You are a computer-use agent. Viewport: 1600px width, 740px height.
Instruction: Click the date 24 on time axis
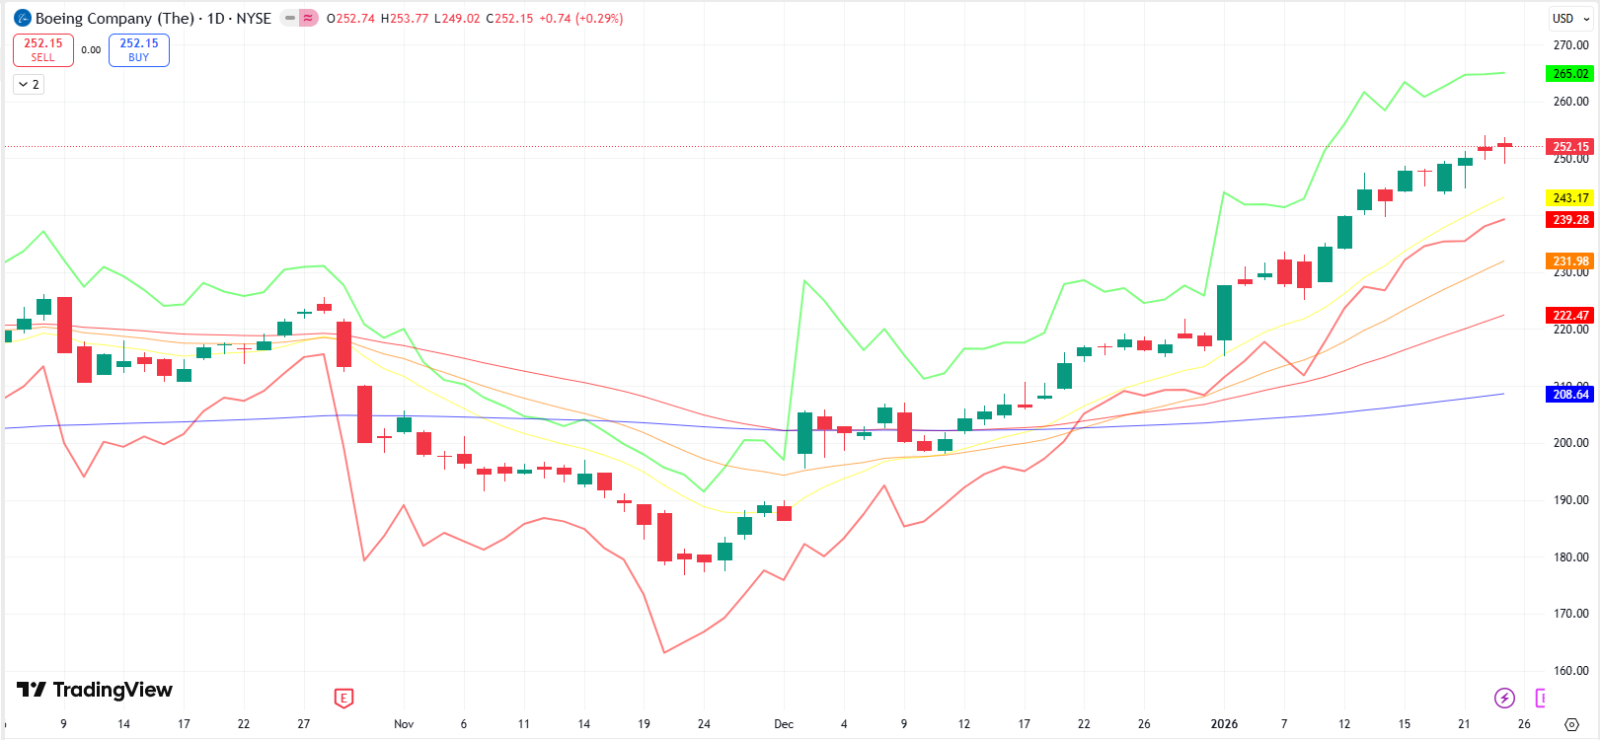pos(704,724)
